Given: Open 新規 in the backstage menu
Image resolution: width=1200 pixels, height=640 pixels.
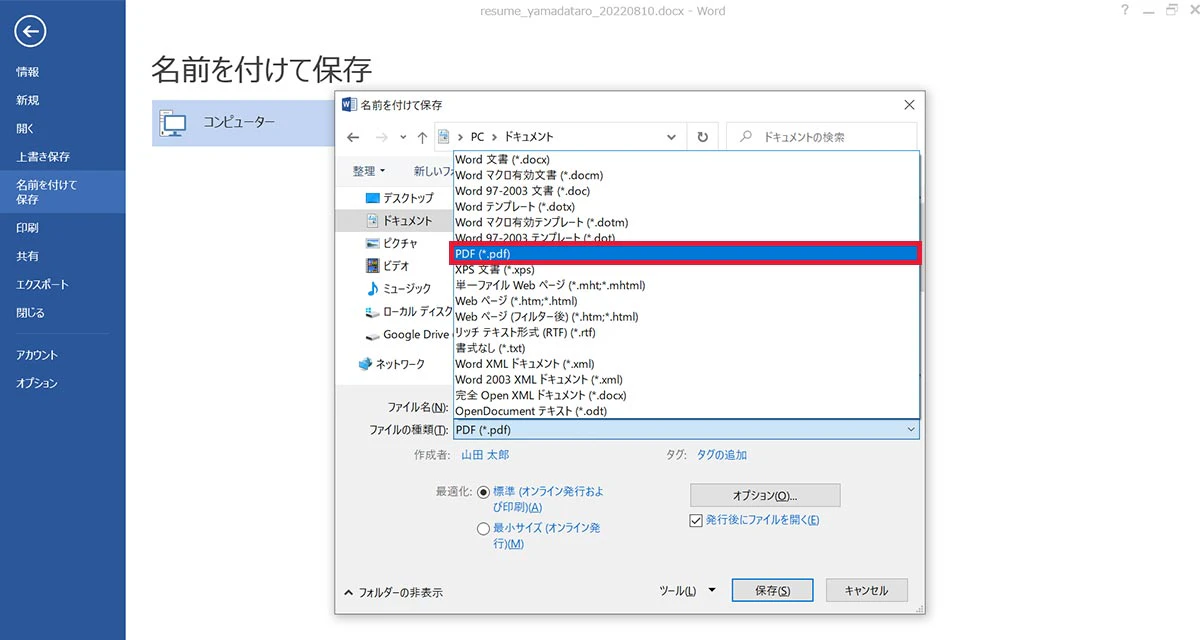Looking at the screenshot, I should point(28,100).
